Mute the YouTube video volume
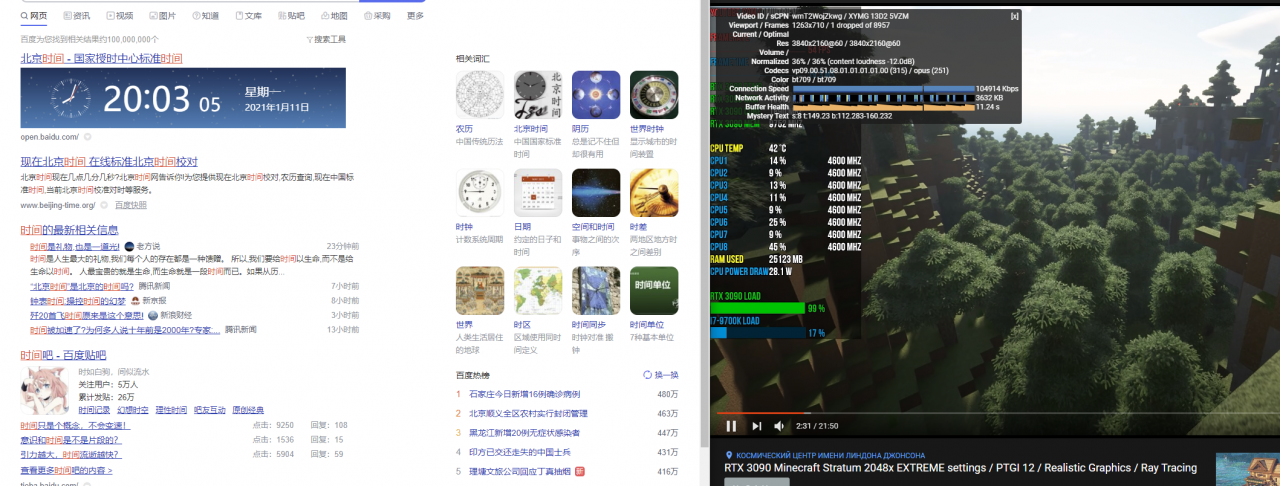1280x486 pixels. pyautogui.click(x=781, y=426)
